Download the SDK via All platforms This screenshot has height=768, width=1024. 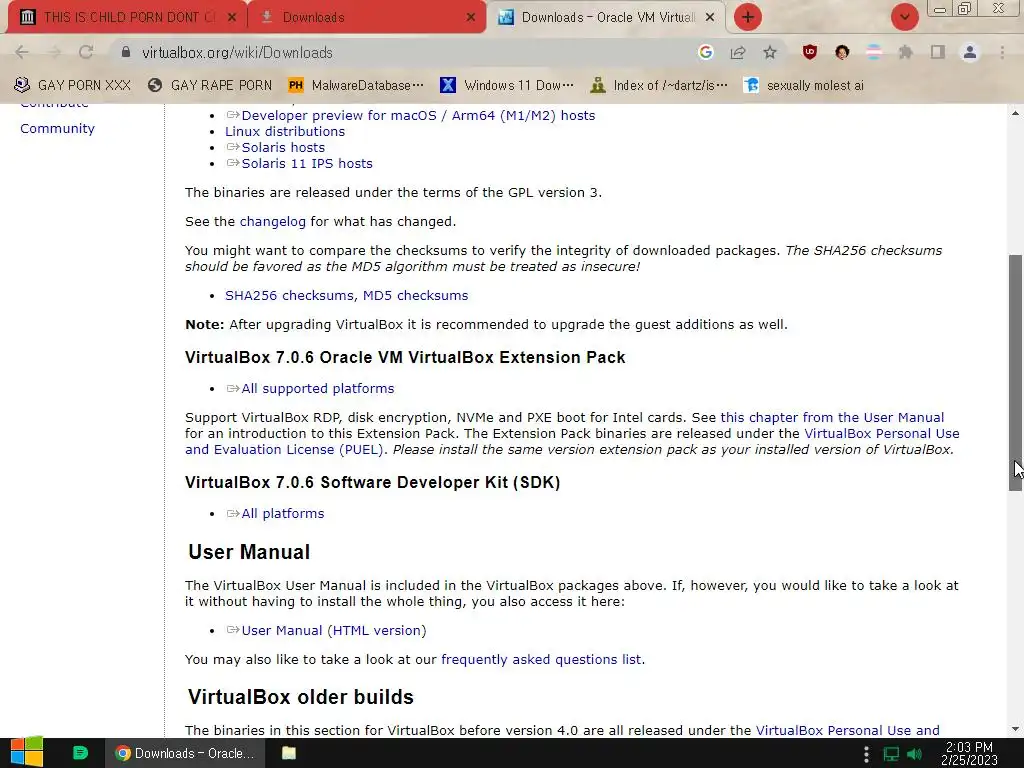point(282,513)
